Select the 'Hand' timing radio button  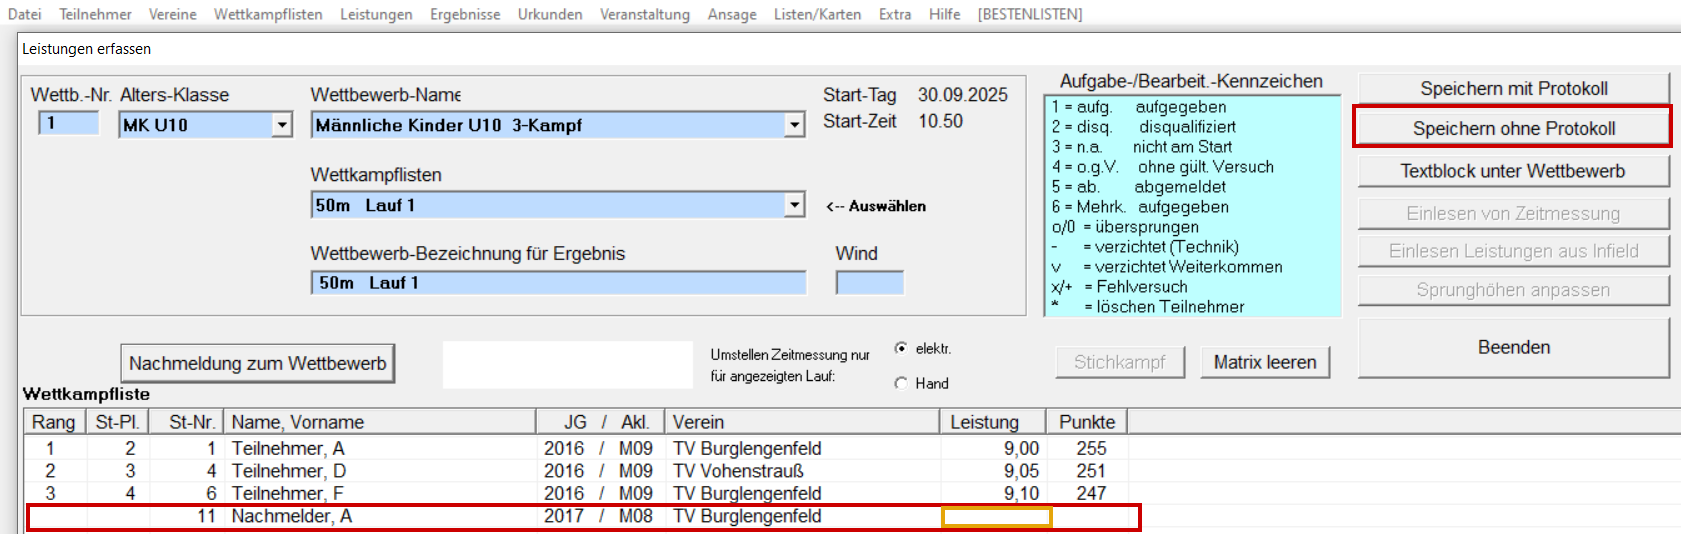[901, 383]
